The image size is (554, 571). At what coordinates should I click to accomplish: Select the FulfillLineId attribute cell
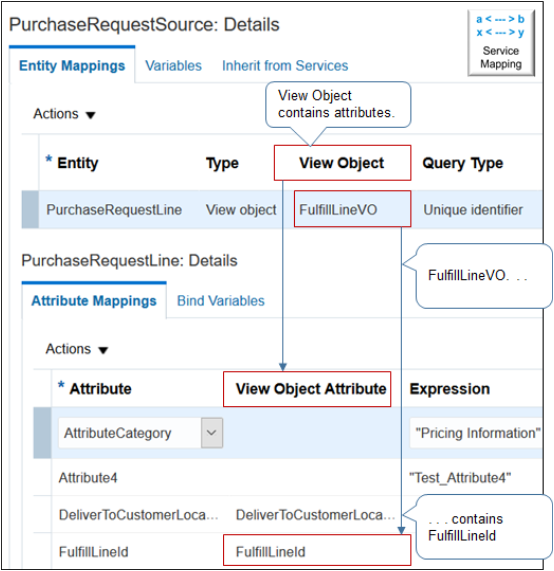pos(94,552)
